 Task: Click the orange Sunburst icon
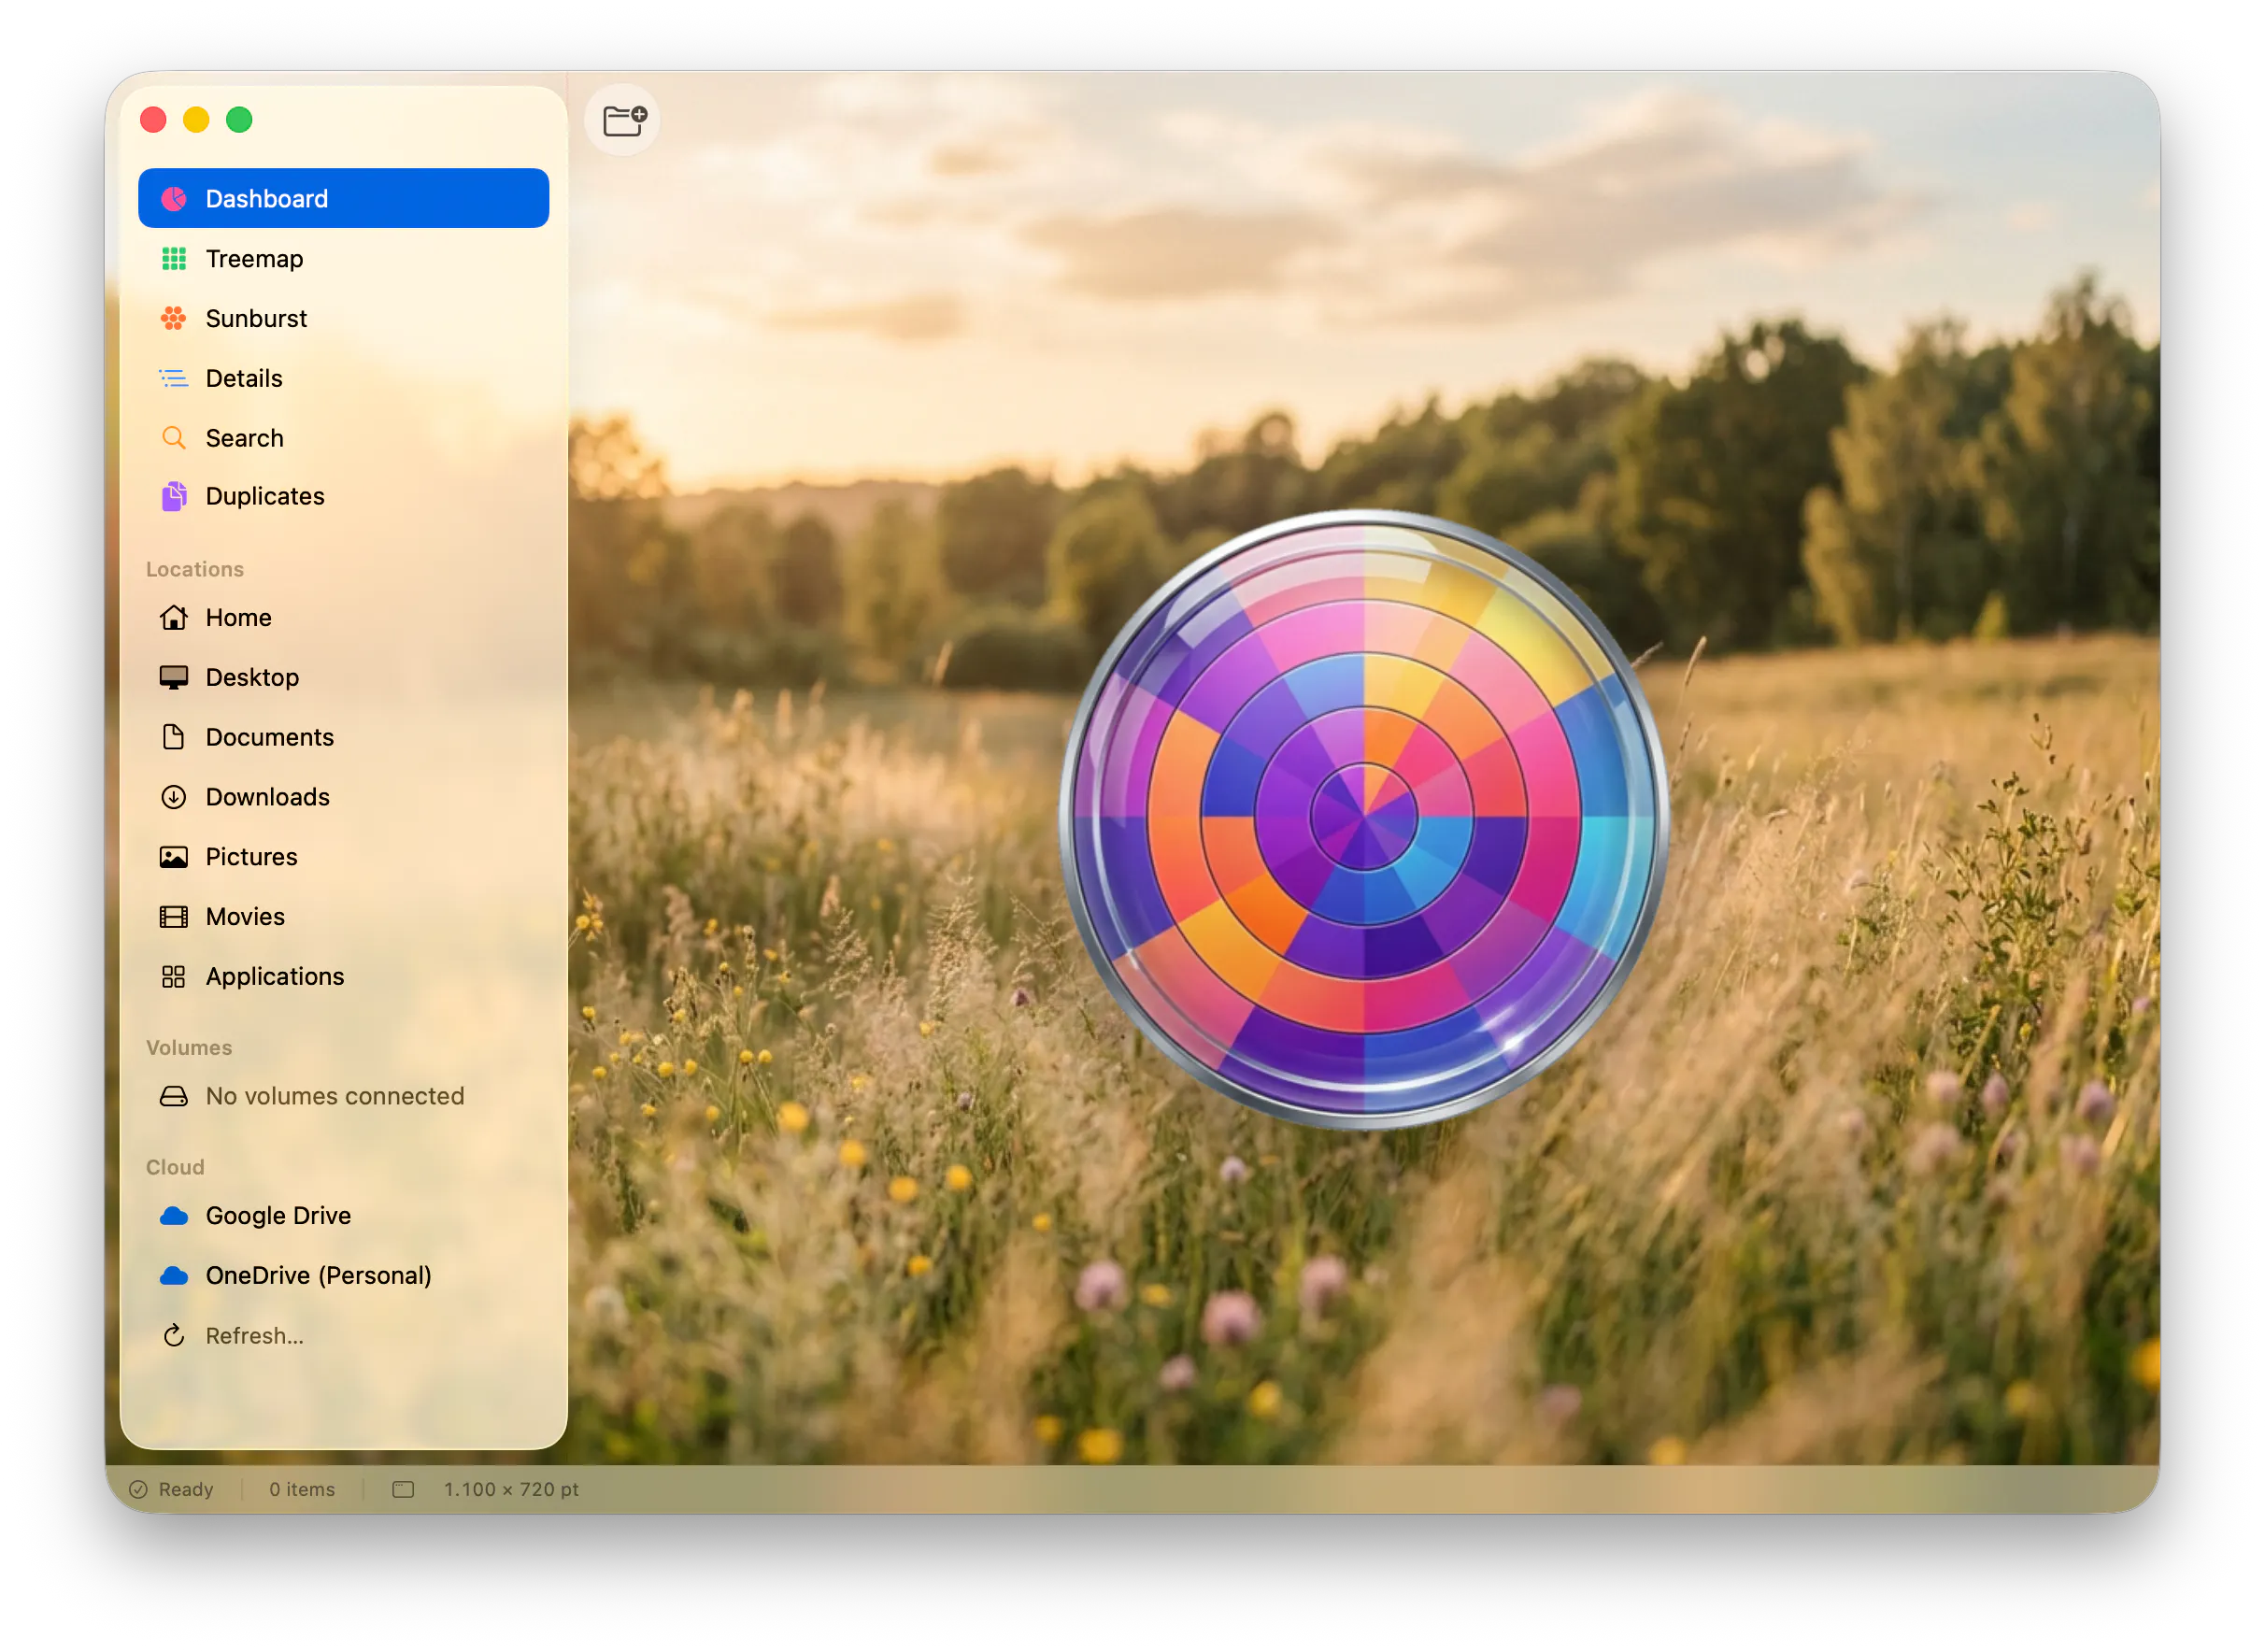point(174,319)
